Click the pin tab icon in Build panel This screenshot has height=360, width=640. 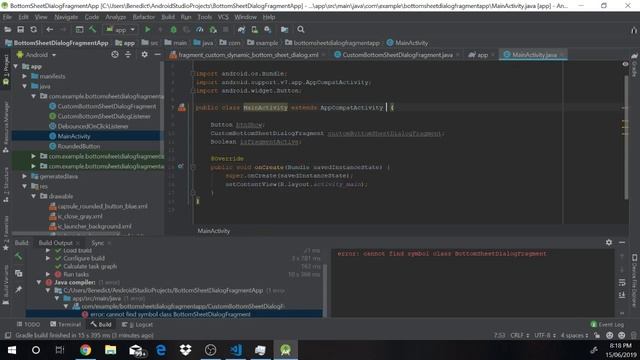(x=18, y=289)
